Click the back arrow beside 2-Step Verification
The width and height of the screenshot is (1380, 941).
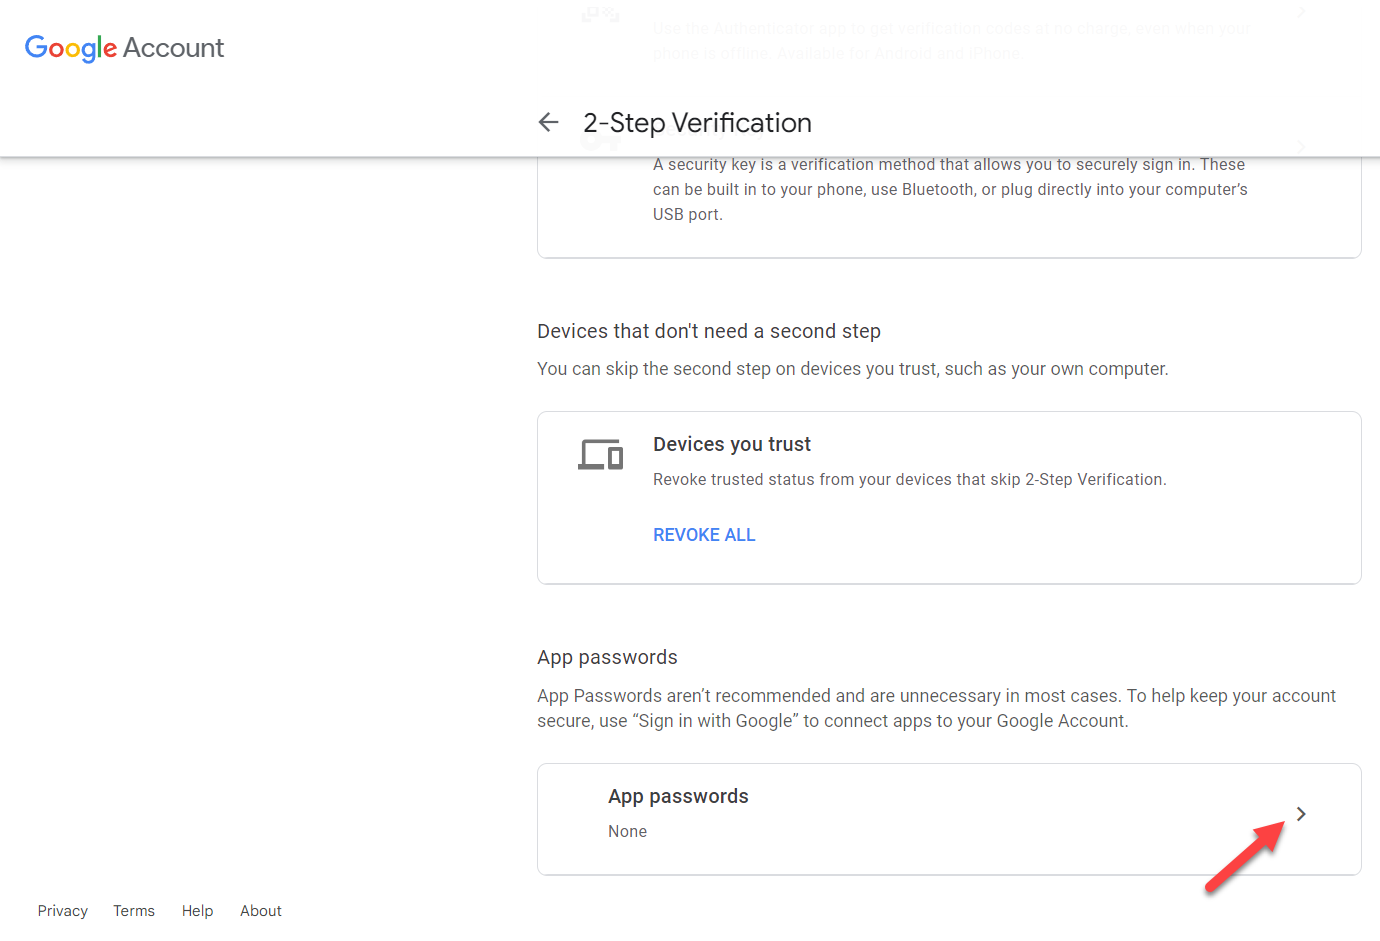(x=548, y=122)
